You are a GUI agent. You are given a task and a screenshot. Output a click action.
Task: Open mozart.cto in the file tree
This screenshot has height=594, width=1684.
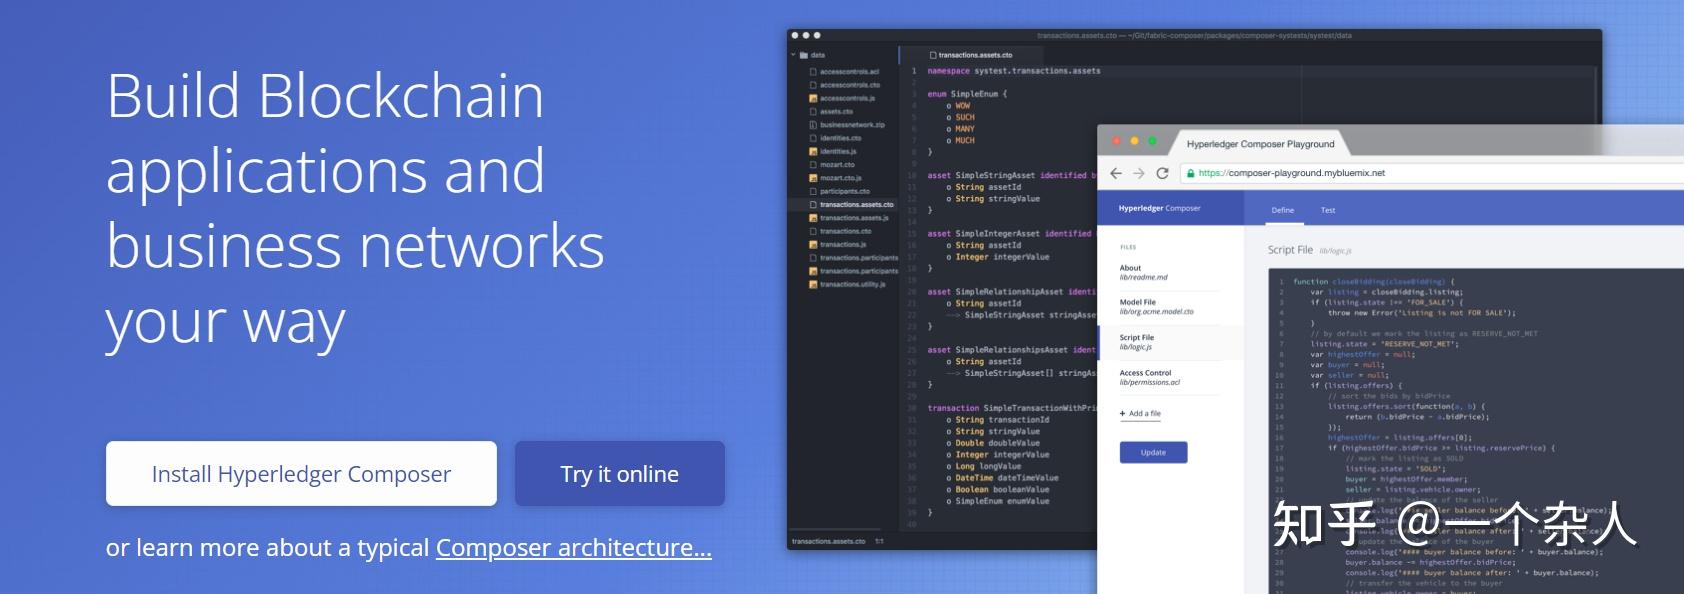point(837,164)
